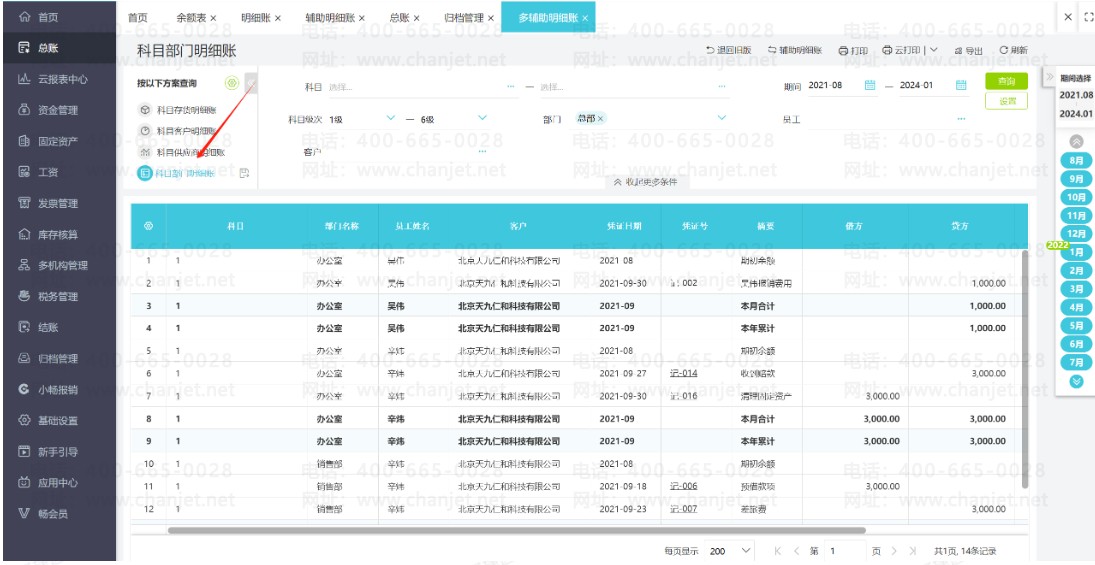Image resolution: width=1095 pixels, height=565 pixels.
Task: Open 云报表中心 in the sidebar
Action: 64,79
